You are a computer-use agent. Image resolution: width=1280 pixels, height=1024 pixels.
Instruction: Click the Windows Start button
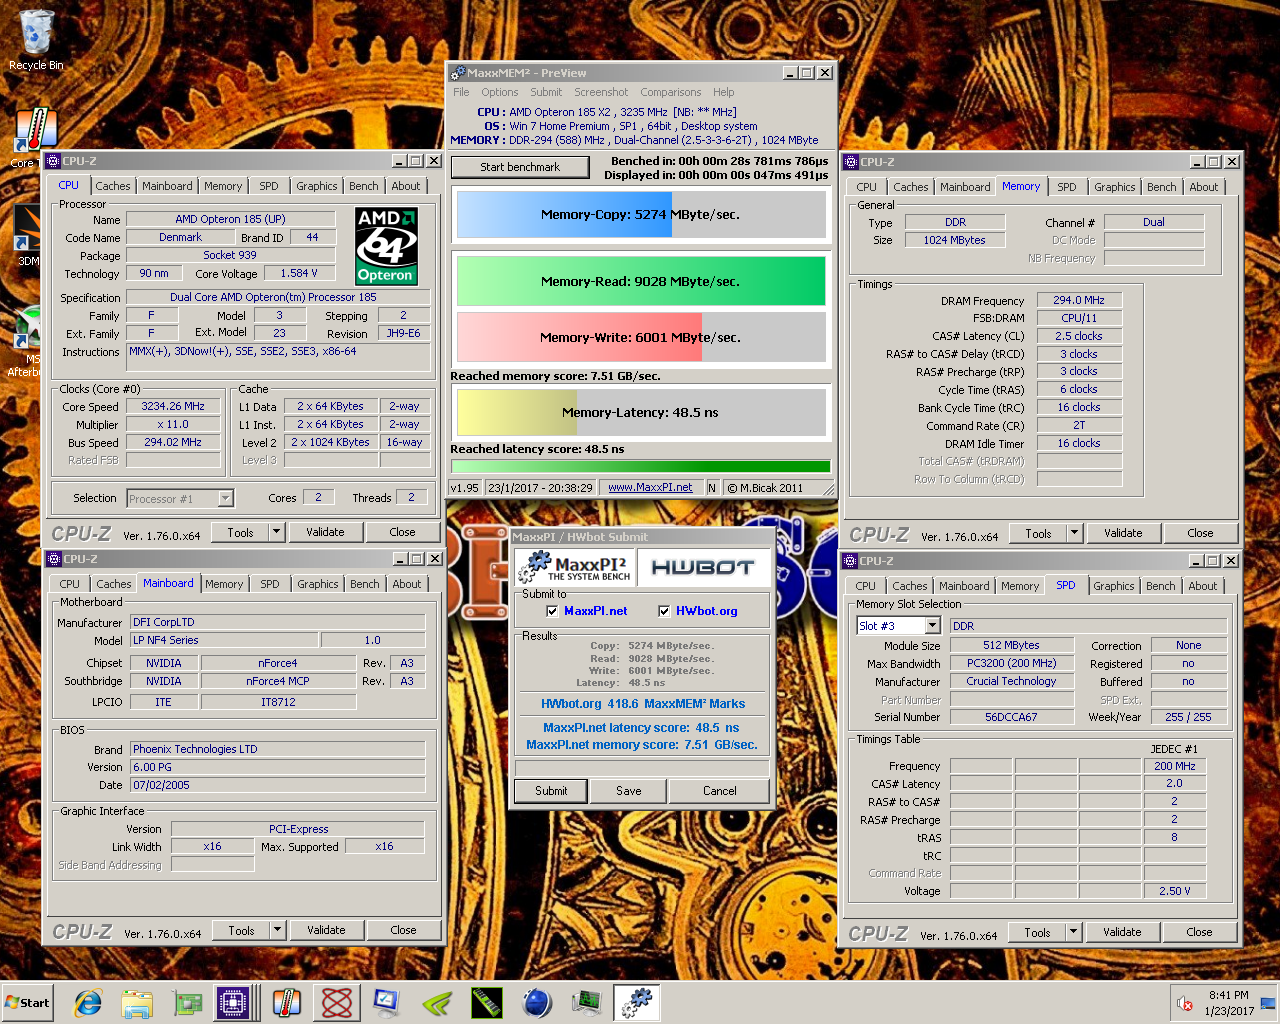(x=27, y=1003)
